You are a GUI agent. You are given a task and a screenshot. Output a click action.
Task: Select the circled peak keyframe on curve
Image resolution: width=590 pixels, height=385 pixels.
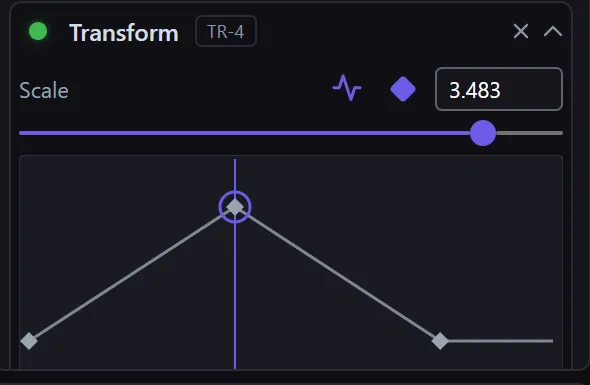pyautogui.click(x=235, y=207)
